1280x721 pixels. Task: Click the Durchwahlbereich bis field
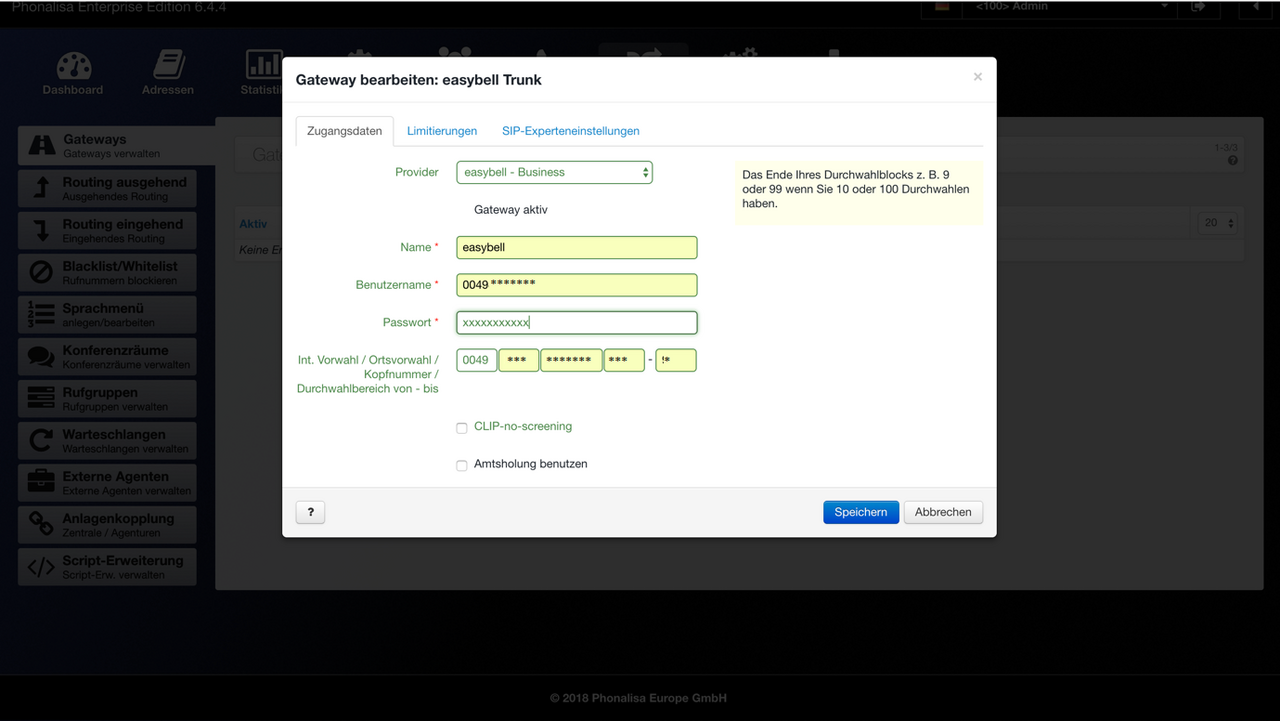(676, 360)
